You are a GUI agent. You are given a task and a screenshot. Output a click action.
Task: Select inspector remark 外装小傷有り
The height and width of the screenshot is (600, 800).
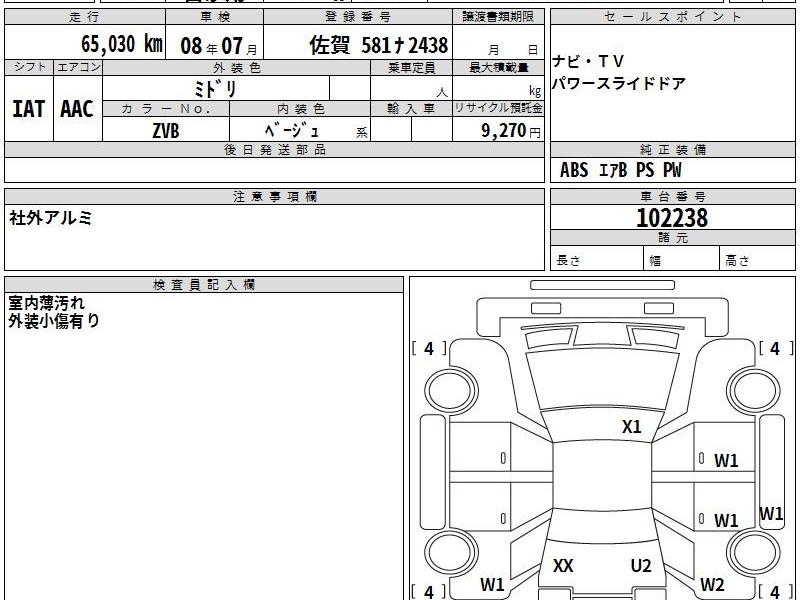click(54, 320)
